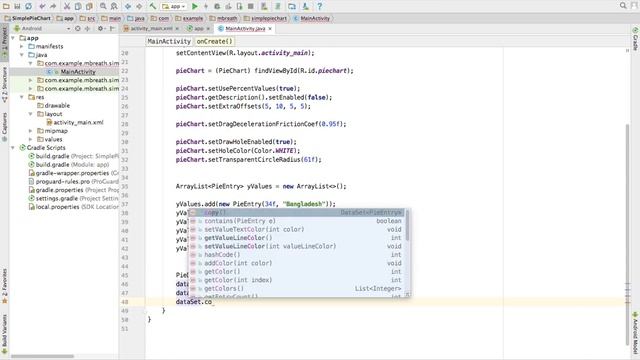Click the Help question mark icon

[320, 6]
